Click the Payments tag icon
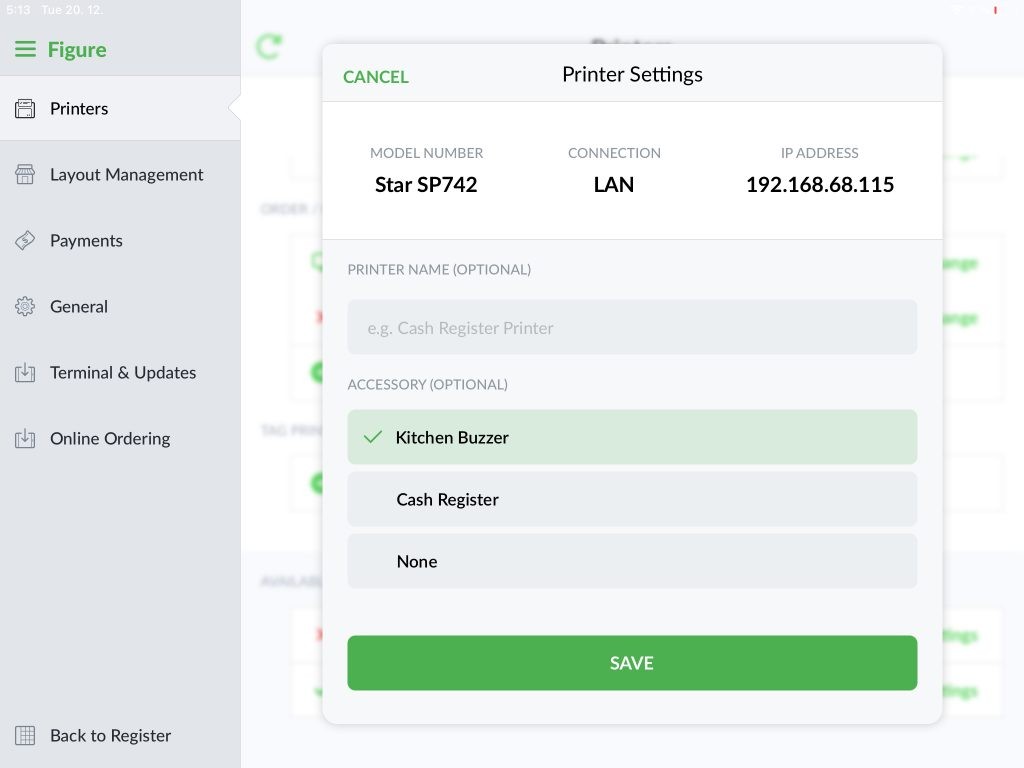The width and height of the screenshot is (1024, 768). (x=25, y=240)
